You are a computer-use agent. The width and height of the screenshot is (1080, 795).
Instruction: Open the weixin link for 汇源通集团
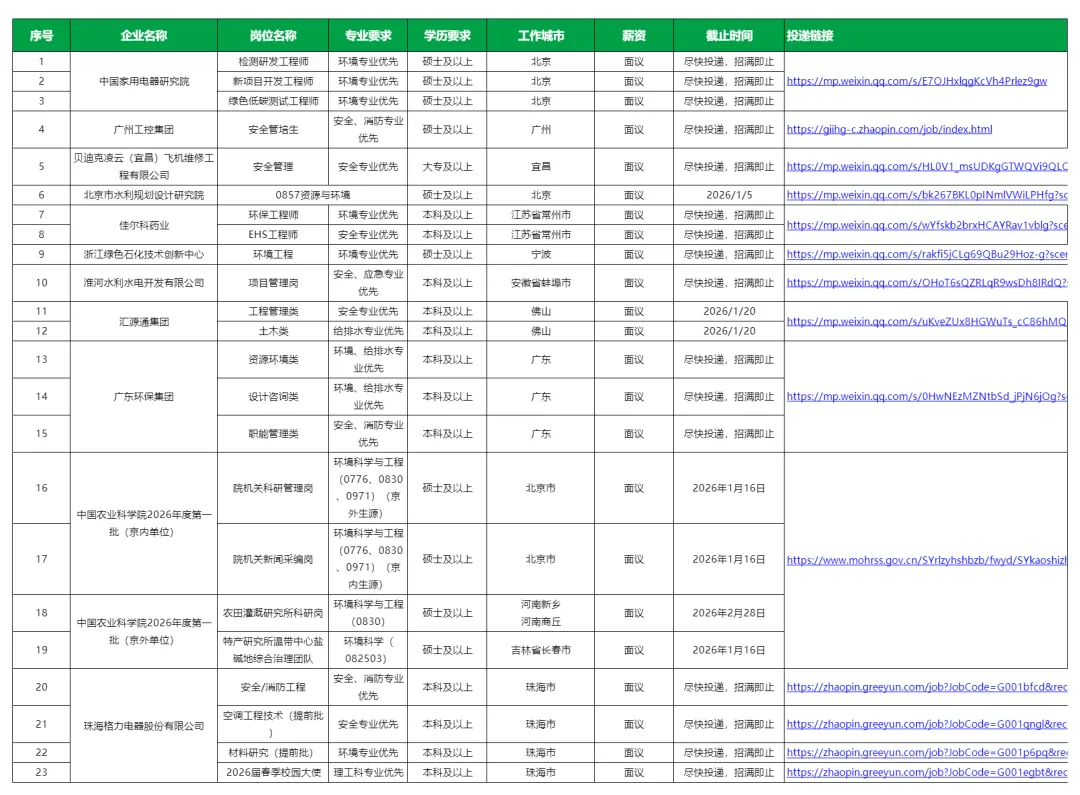[x=926, y=322]
